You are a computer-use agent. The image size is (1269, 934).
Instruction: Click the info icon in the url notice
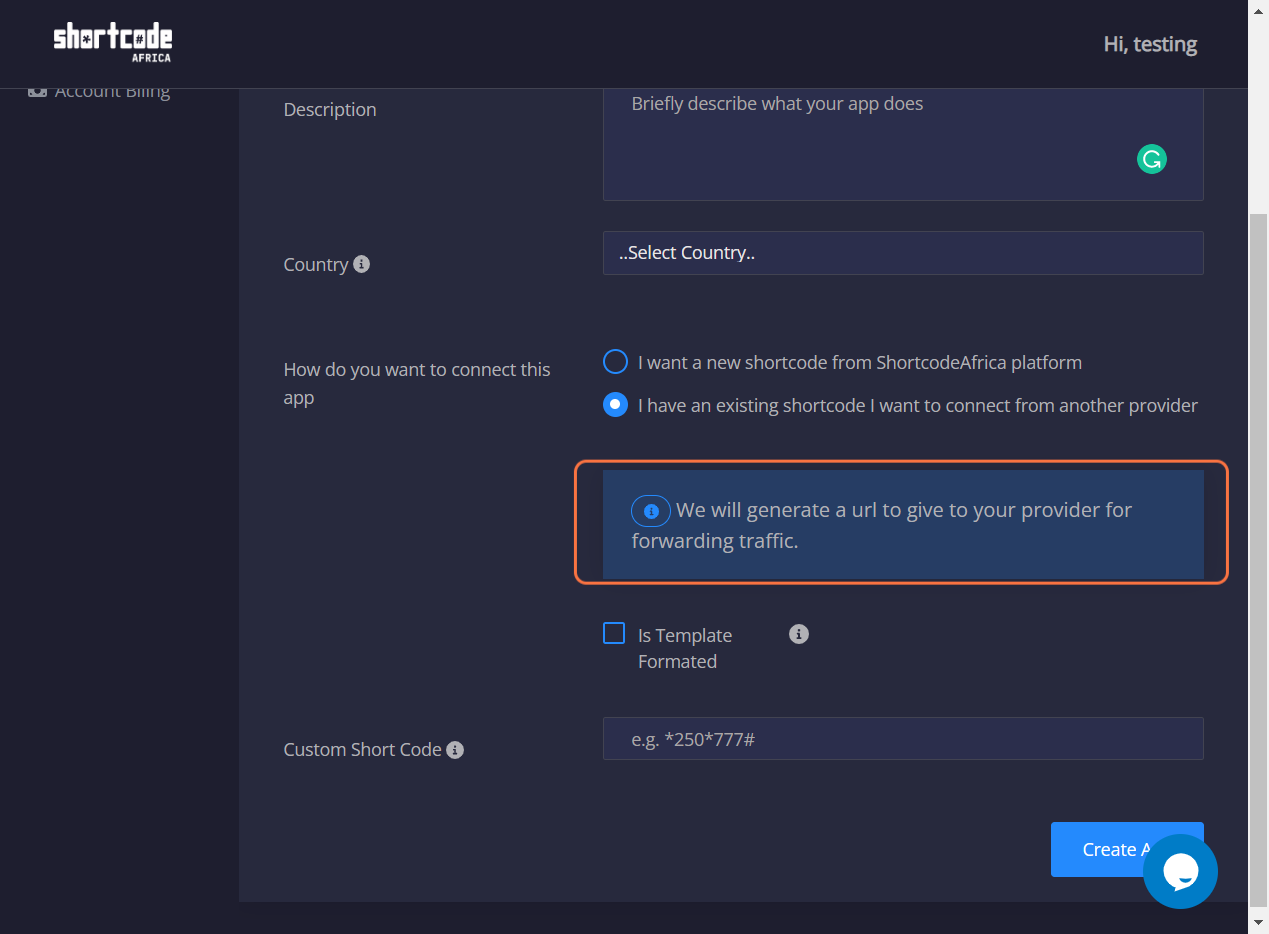point(651,511)
